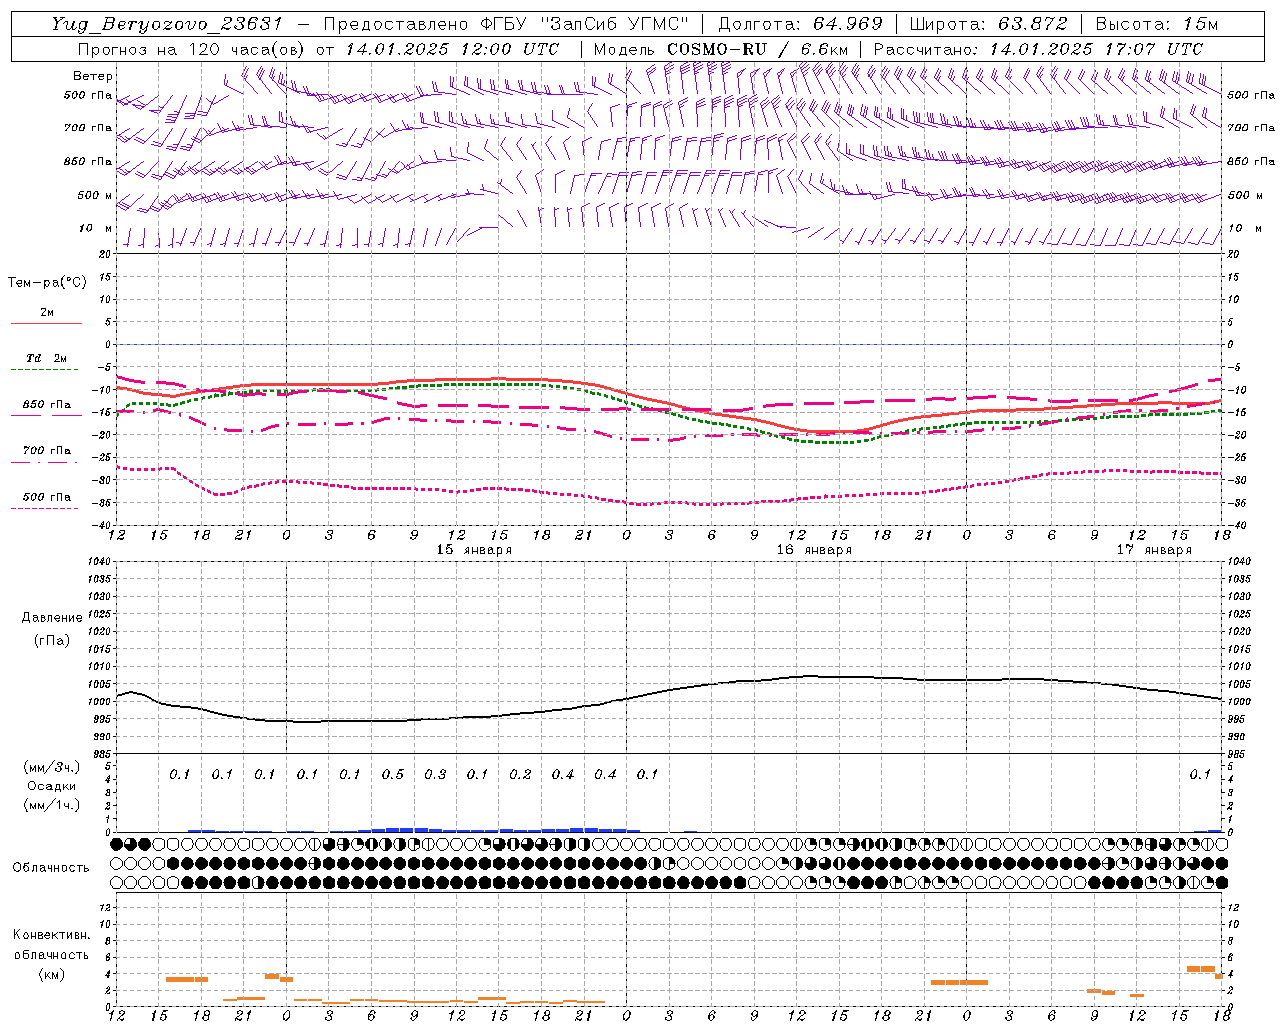Click the 0.3 three-hour precipitation value
This screenshot has height=1024, width=1280.
pyautogui.click(x=435, y=775)
